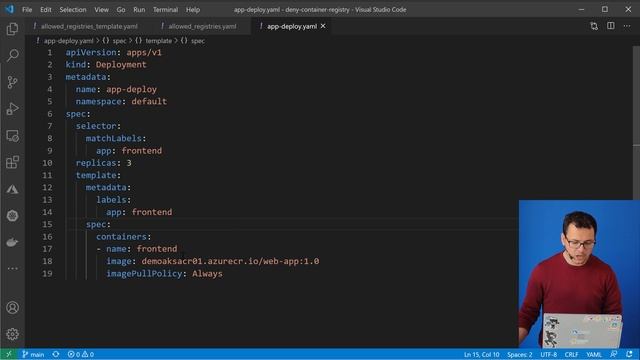Open the Remote Explorer icon
Image resolution: width=640 pixels, height=360 pixels.
point(12,136)
